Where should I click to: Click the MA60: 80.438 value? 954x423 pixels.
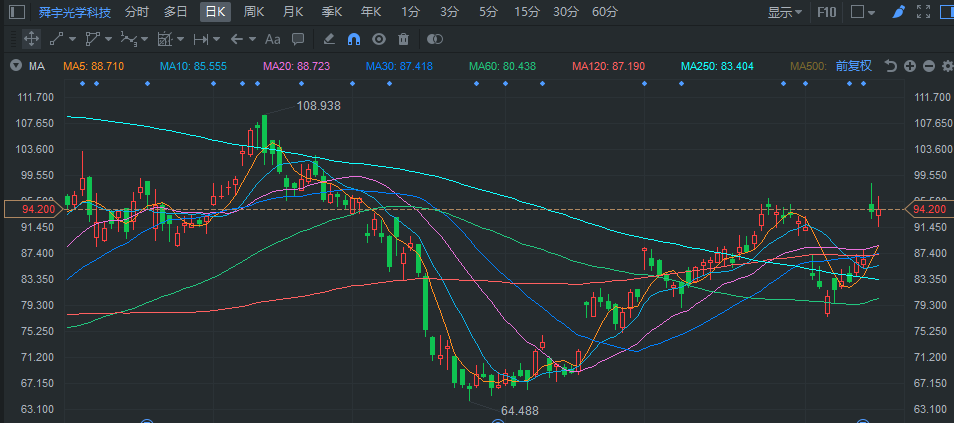click(503, 66)
